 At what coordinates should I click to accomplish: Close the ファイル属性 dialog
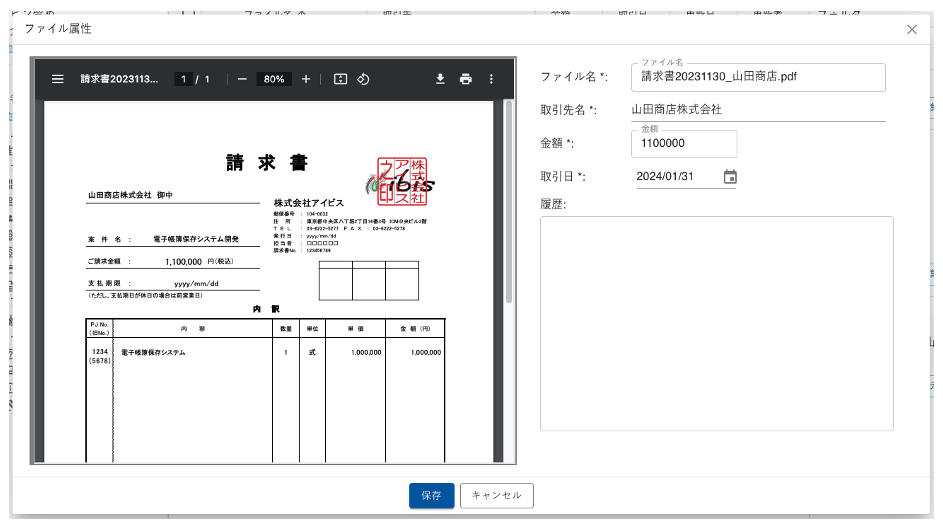(x=912, y=29)
